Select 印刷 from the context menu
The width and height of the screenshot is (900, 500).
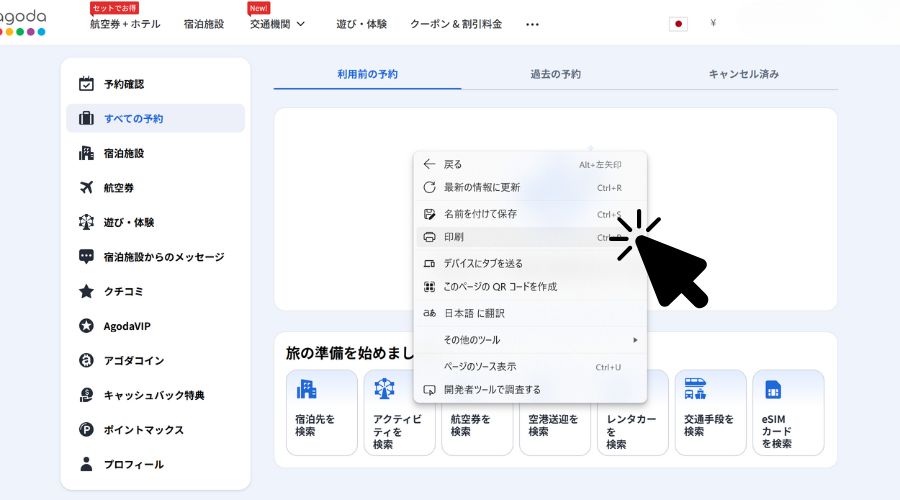click(x=454, y=238)
